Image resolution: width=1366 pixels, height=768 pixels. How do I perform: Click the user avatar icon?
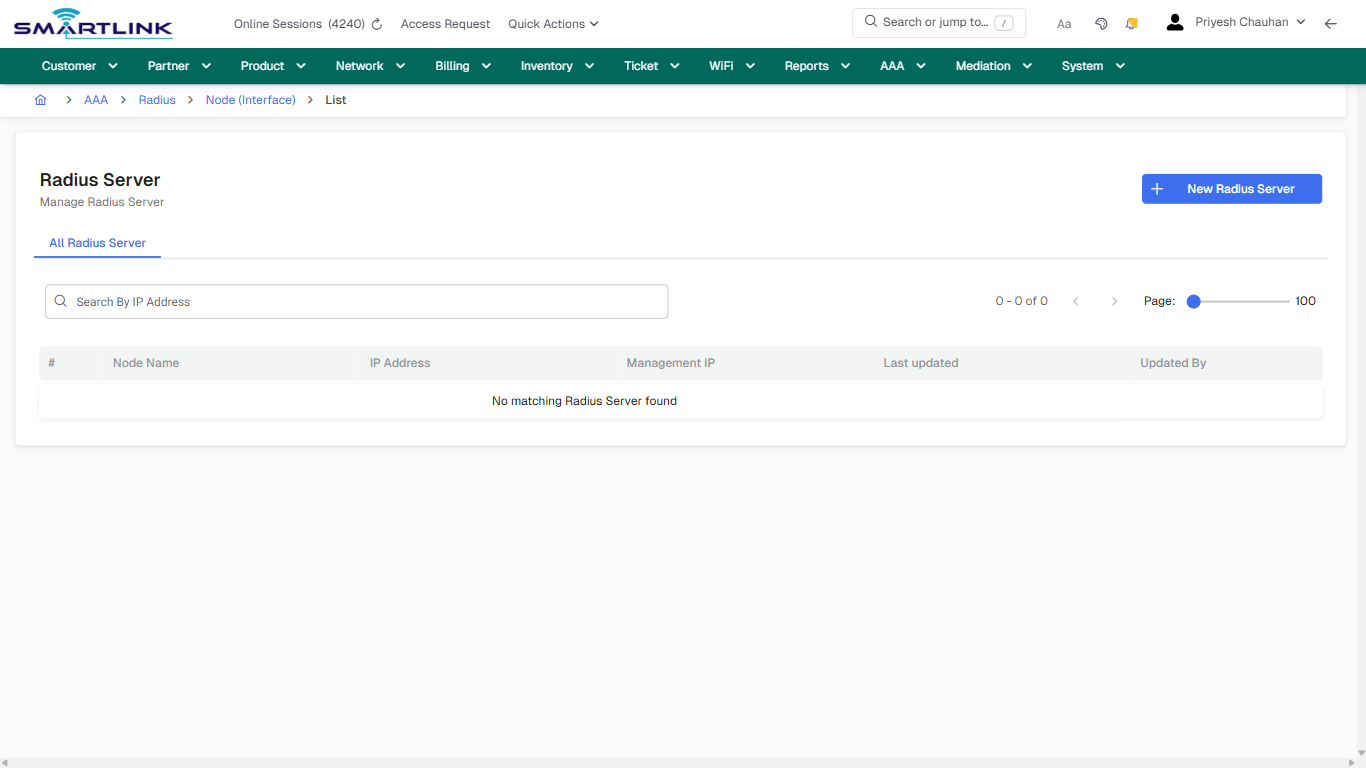pos(1174,21)
